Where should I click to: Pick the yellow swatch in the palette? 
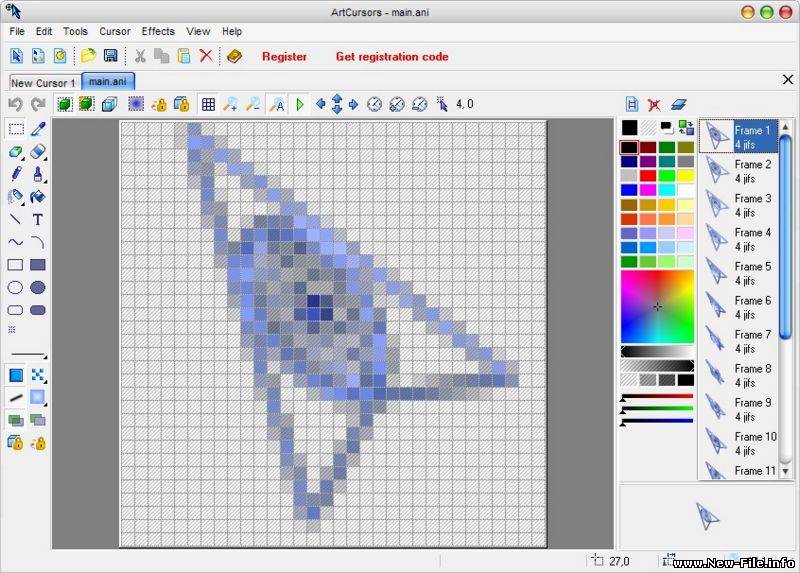(x=685, y=176)
